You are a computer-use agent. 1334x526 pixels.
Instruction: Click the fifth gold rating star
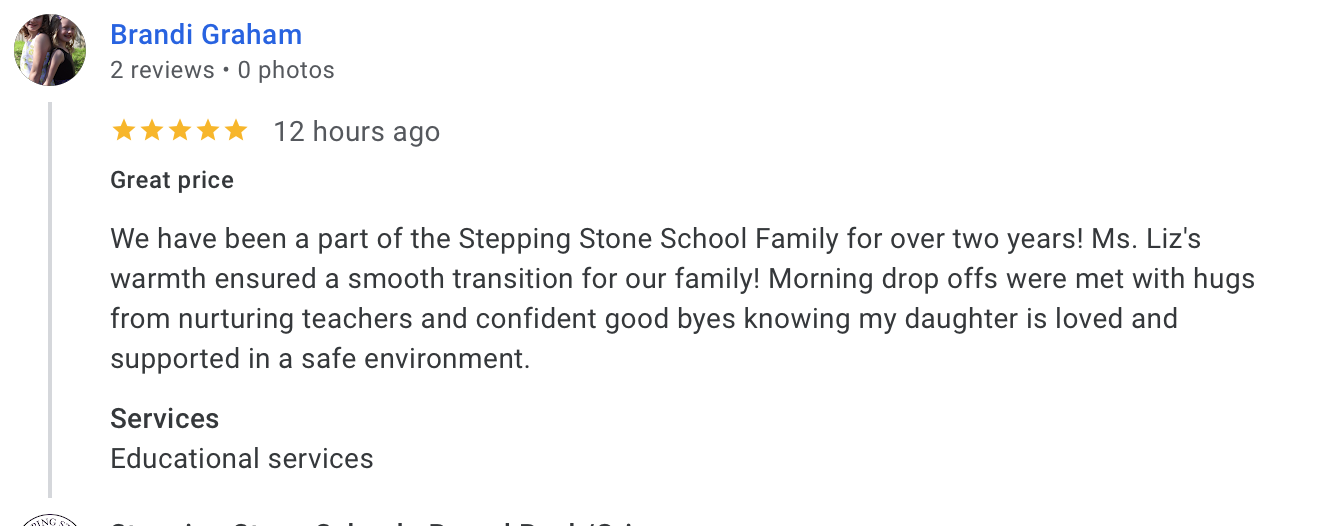(236, 131)
